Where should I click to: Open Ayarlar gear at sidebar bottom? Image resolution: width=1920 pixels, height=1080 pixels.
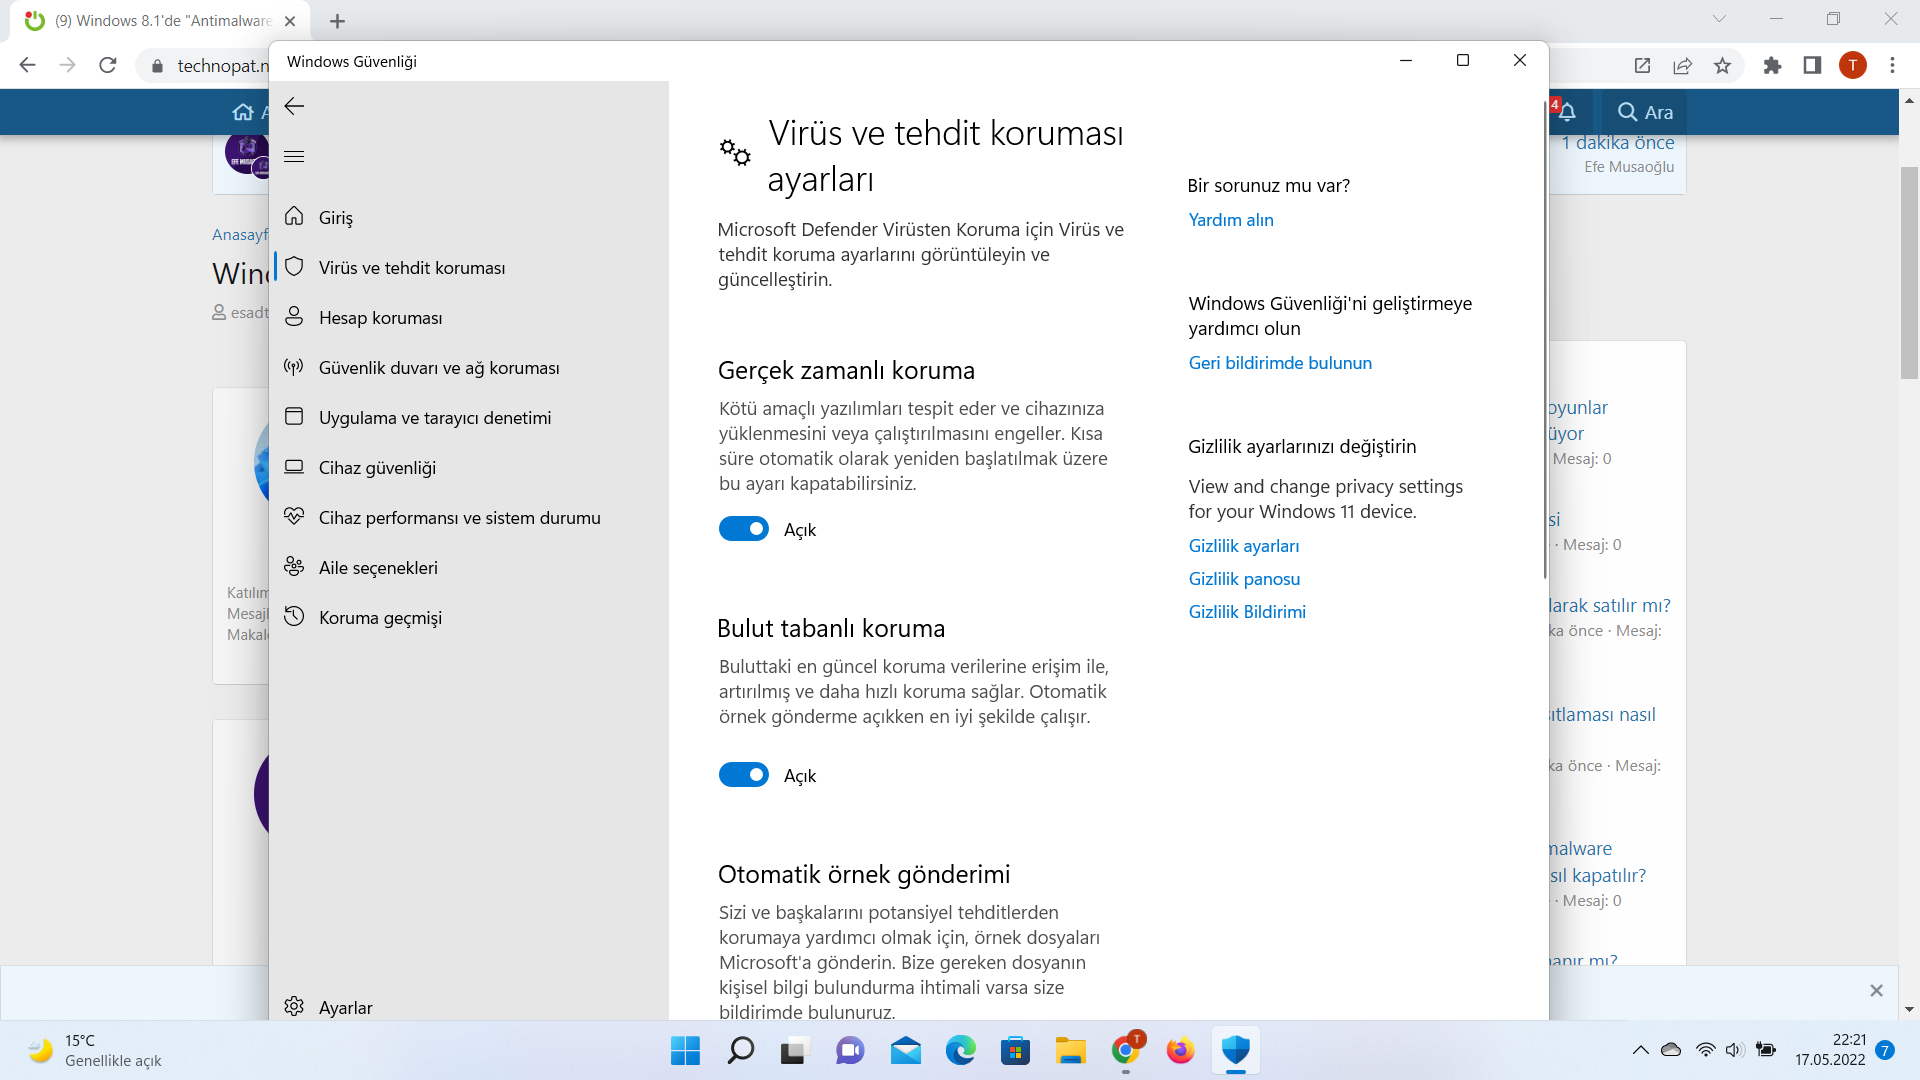click(294, 1006)
